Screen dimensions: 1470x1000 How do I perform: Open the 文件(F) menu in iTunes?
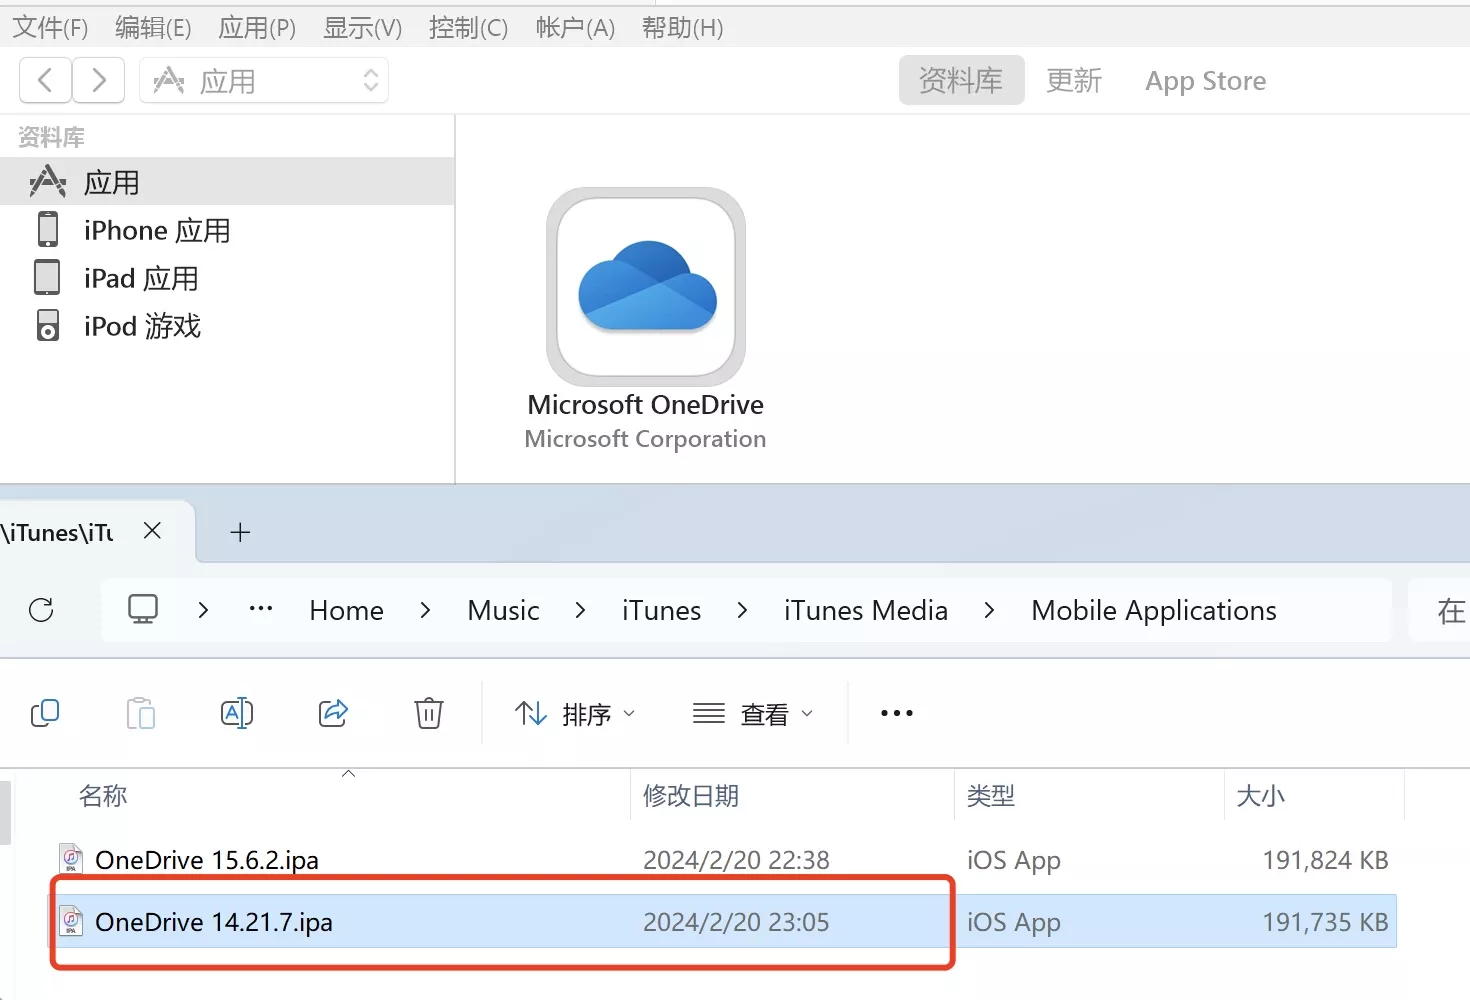[x=50, y=27]
